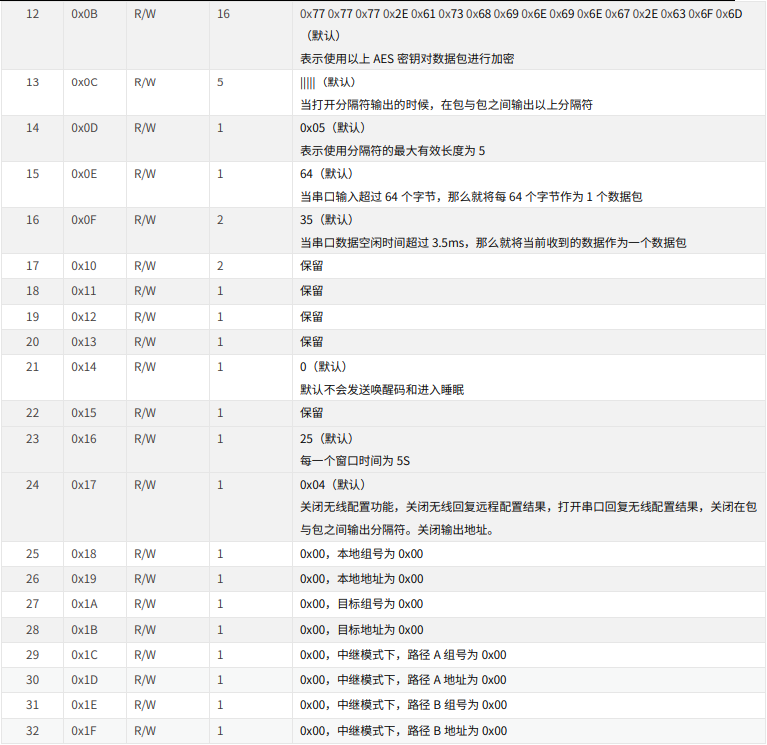Click text 路径 A 地址为 0x00
Image resolution: width=767 pixels, height=745 pixels.
coord(457,680)
